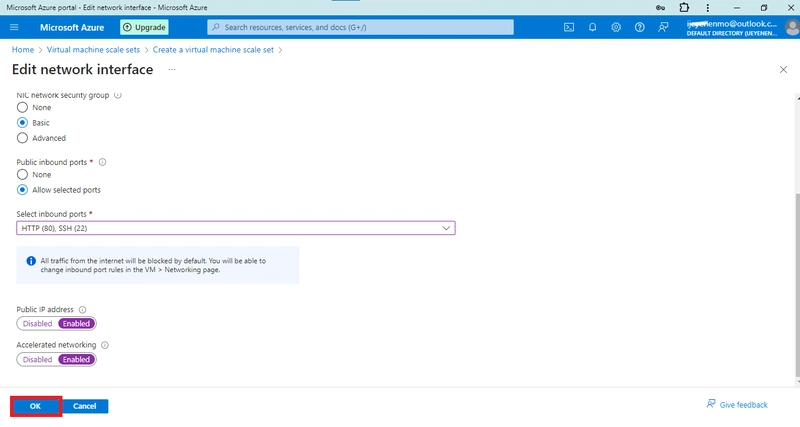This screenshot has width=800, height=427.
Task: Set Accelerated networking to Disabled
Action: point(37,360)
